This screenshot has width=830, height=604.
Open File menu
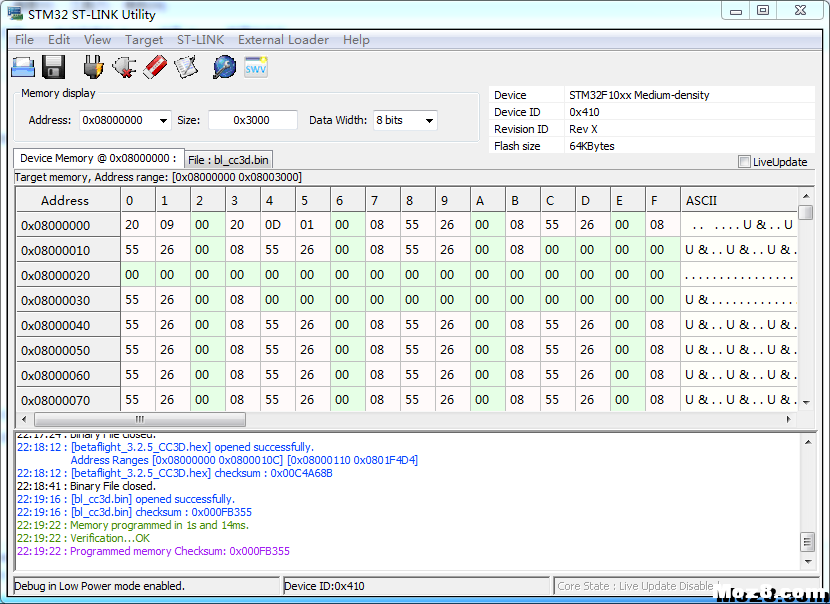[24, 40]
